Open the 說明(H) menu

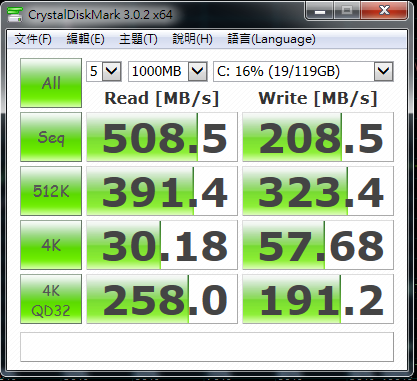point(192,39)
